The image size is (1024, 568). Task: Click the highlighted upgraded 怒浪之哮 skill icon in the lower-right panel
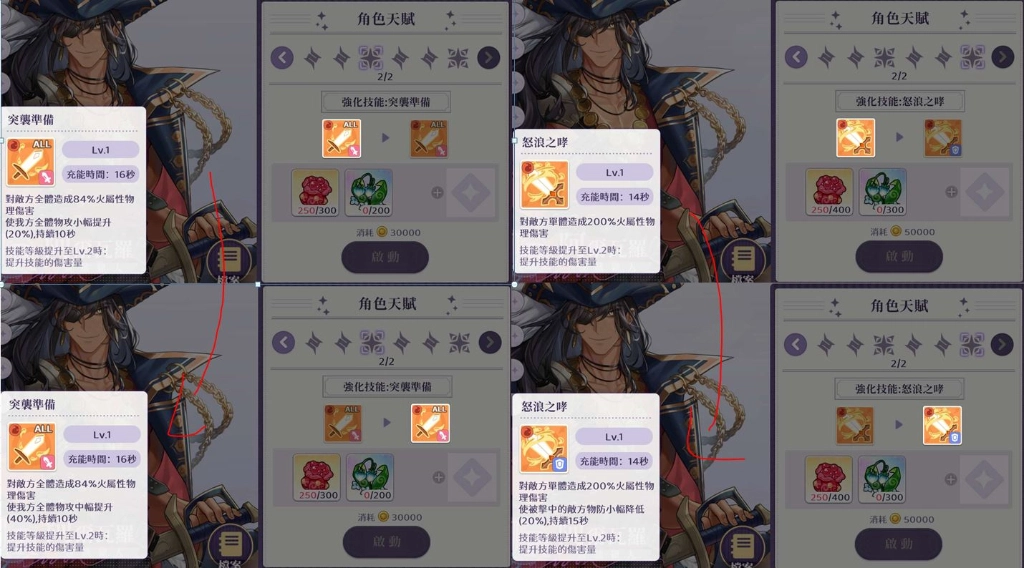point(942,425)
